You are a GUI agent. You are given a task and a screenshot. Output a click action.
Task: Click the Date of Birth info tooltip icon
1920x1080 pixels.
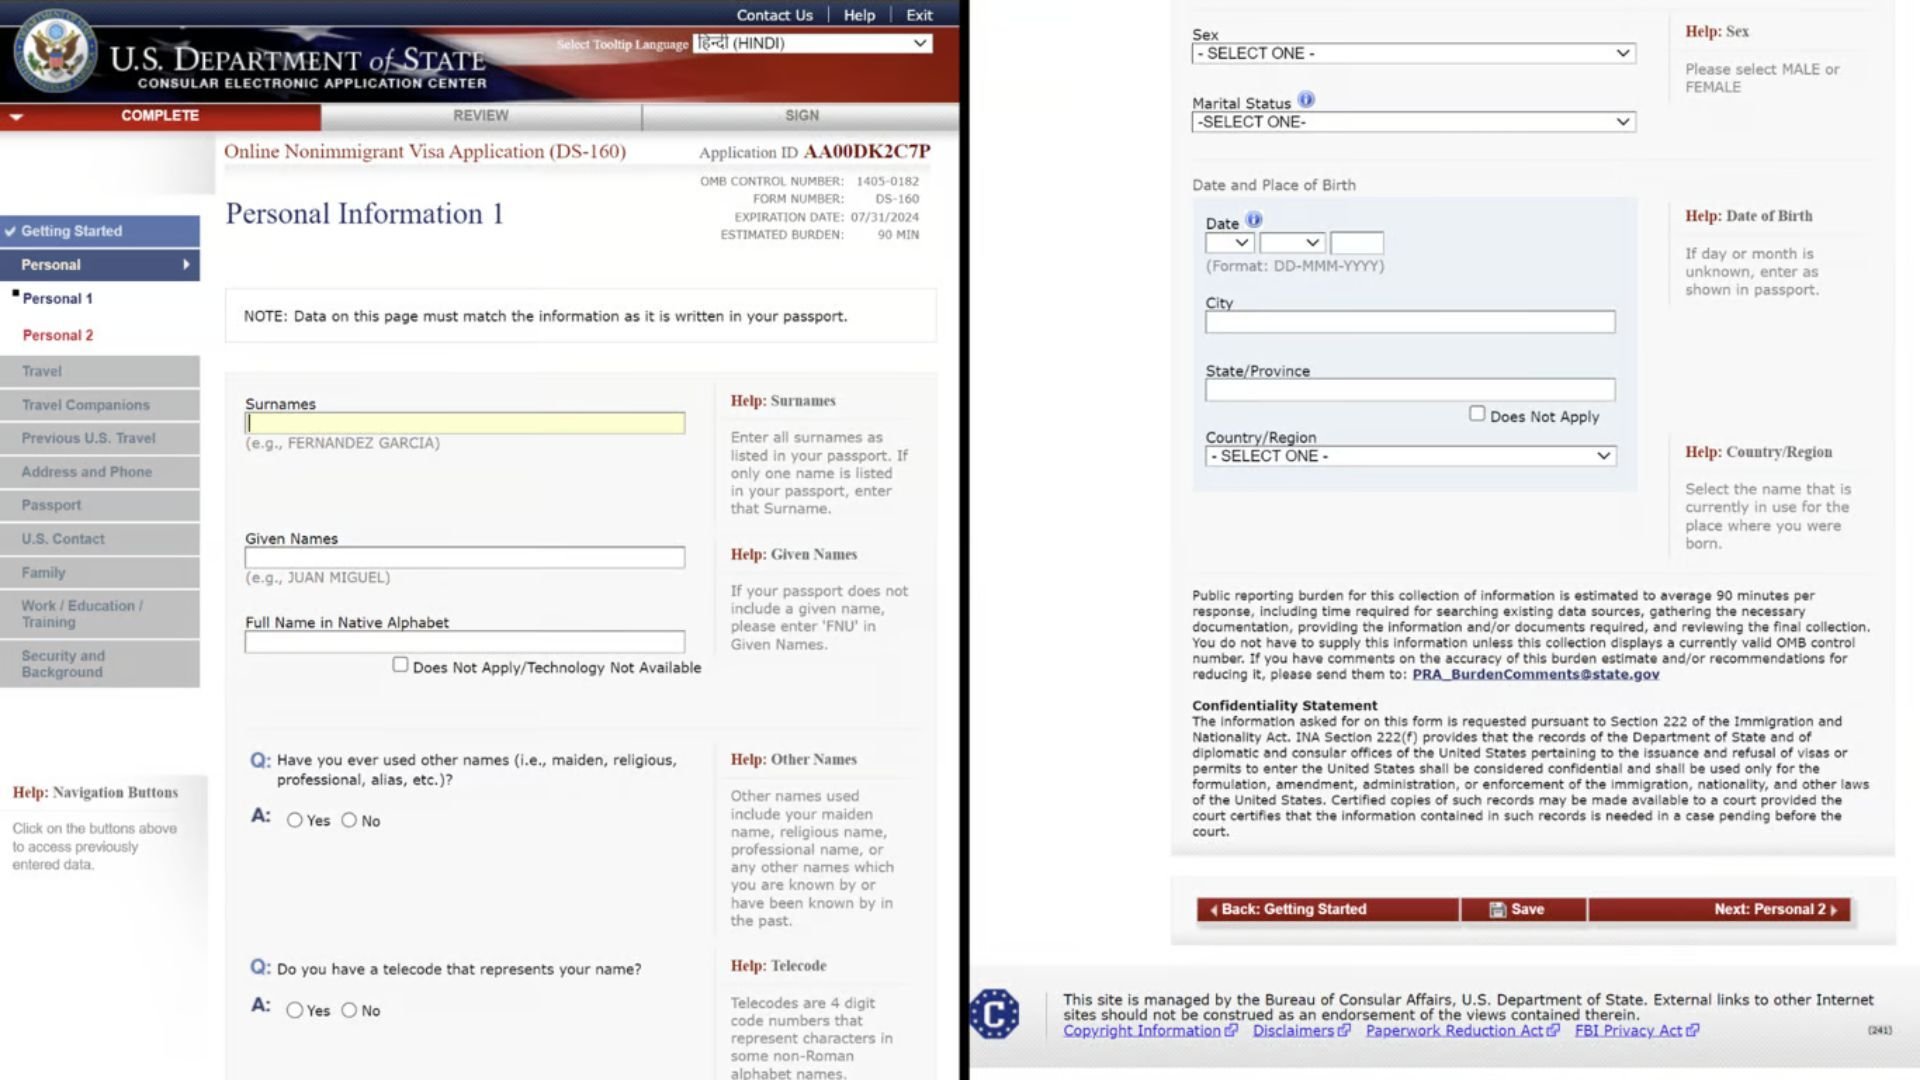[x=1253, y=221]
